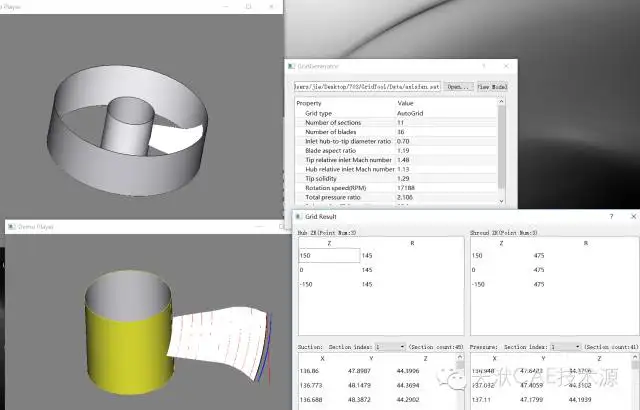Click the Z value 0 in Hub table

pyautogui.click(x=301, y=270)
